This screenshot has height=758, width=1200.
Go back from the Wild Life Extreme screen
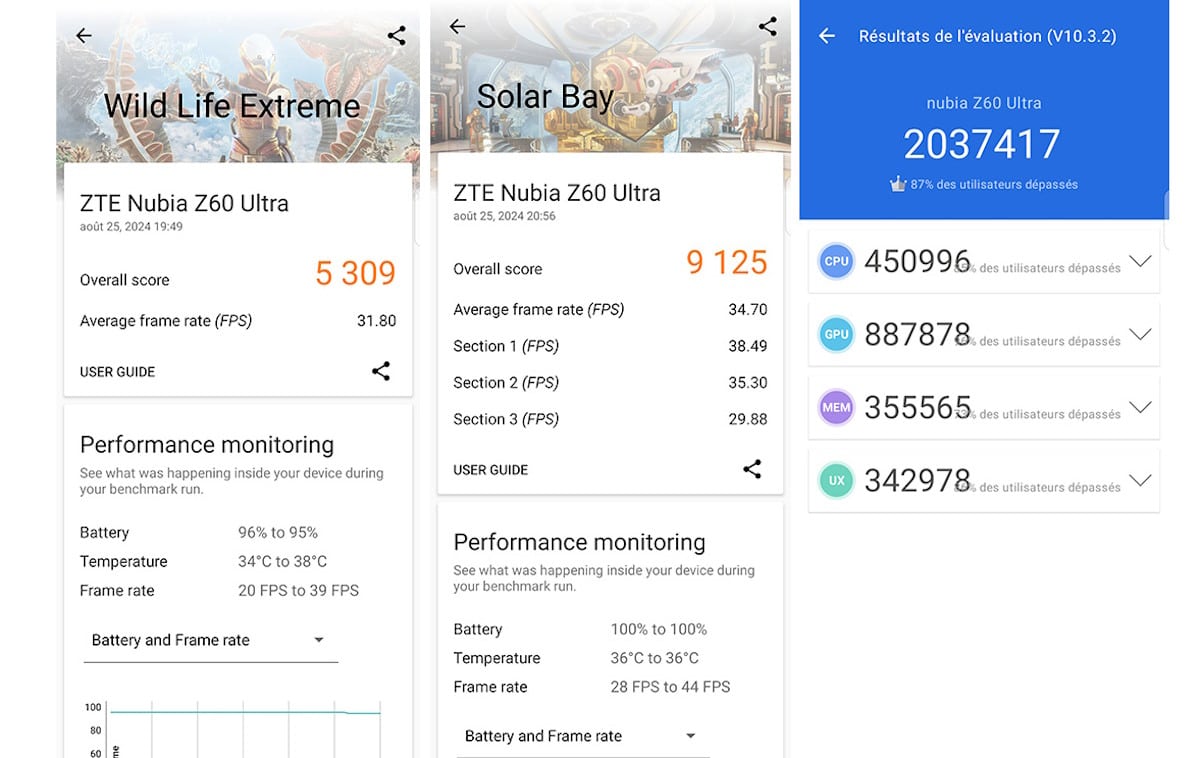pyautogui.click(x=84, y=36)
